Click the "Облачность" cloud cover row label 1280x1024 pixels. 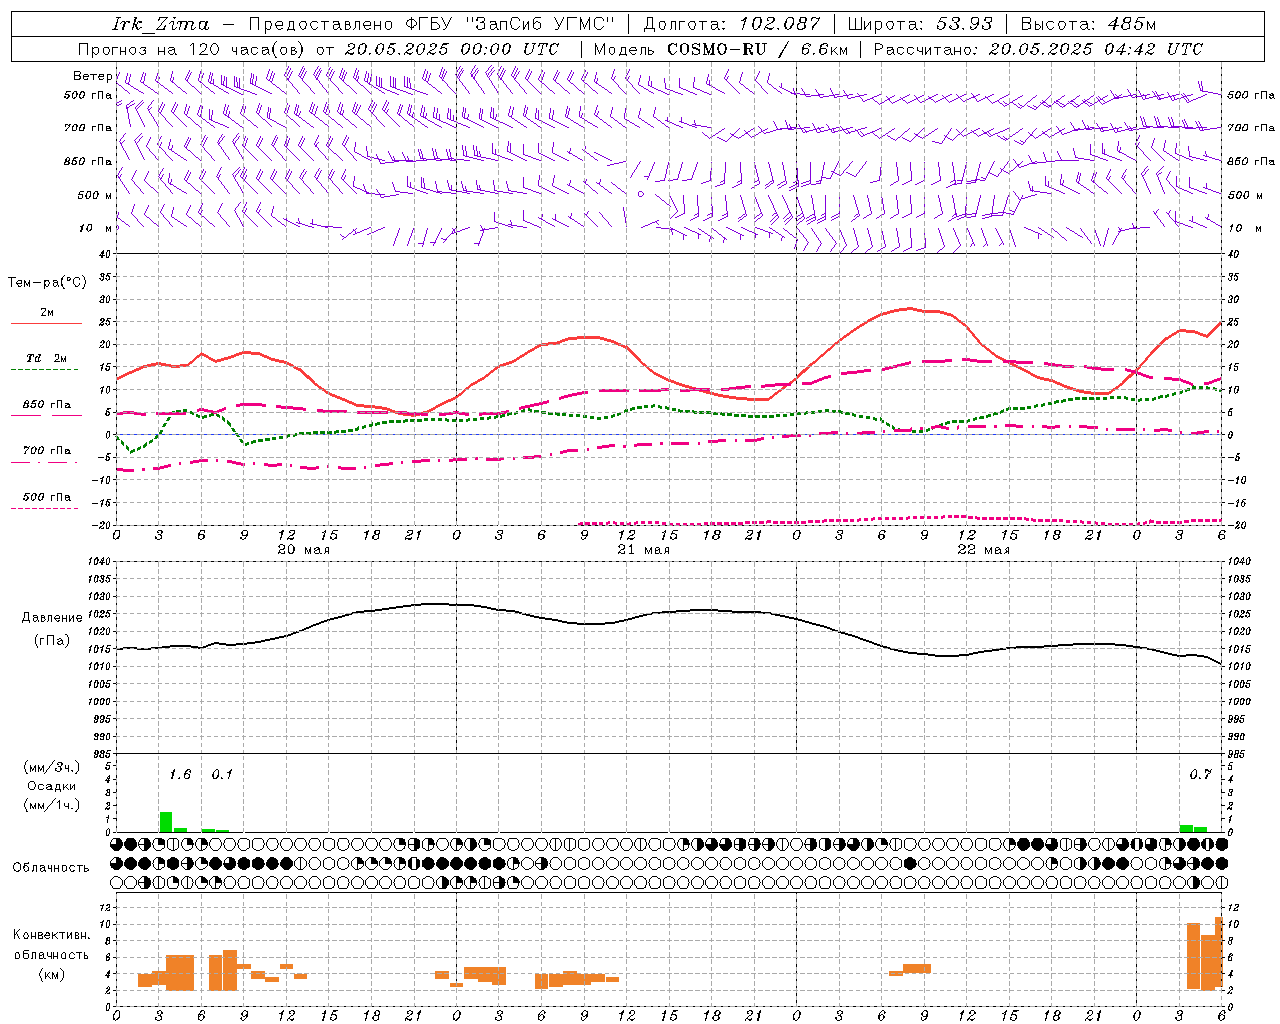pyautogui.click(x=51, y=867)
